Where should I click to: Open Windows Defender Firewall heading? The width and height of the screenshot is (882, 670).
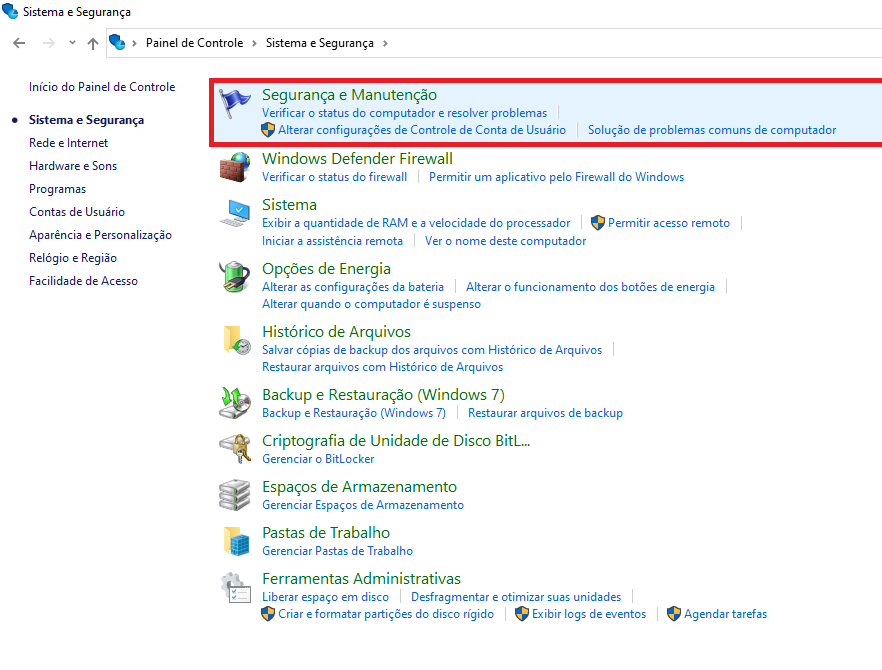357,159
